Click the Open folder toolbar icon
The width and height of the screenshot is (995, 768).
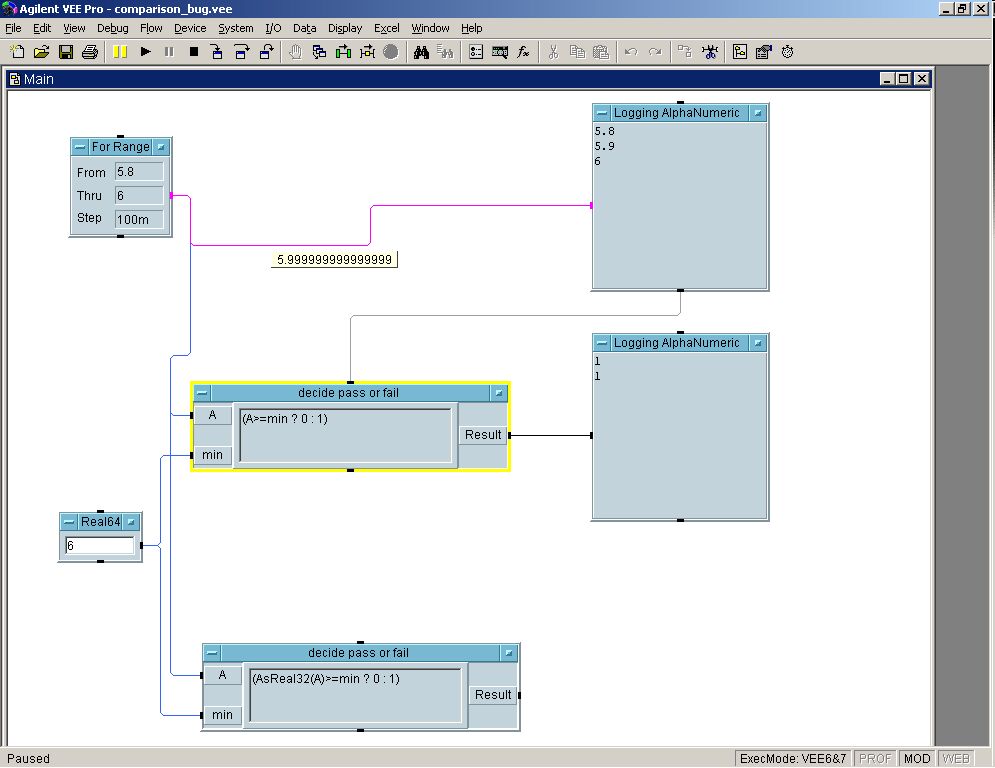41,52
